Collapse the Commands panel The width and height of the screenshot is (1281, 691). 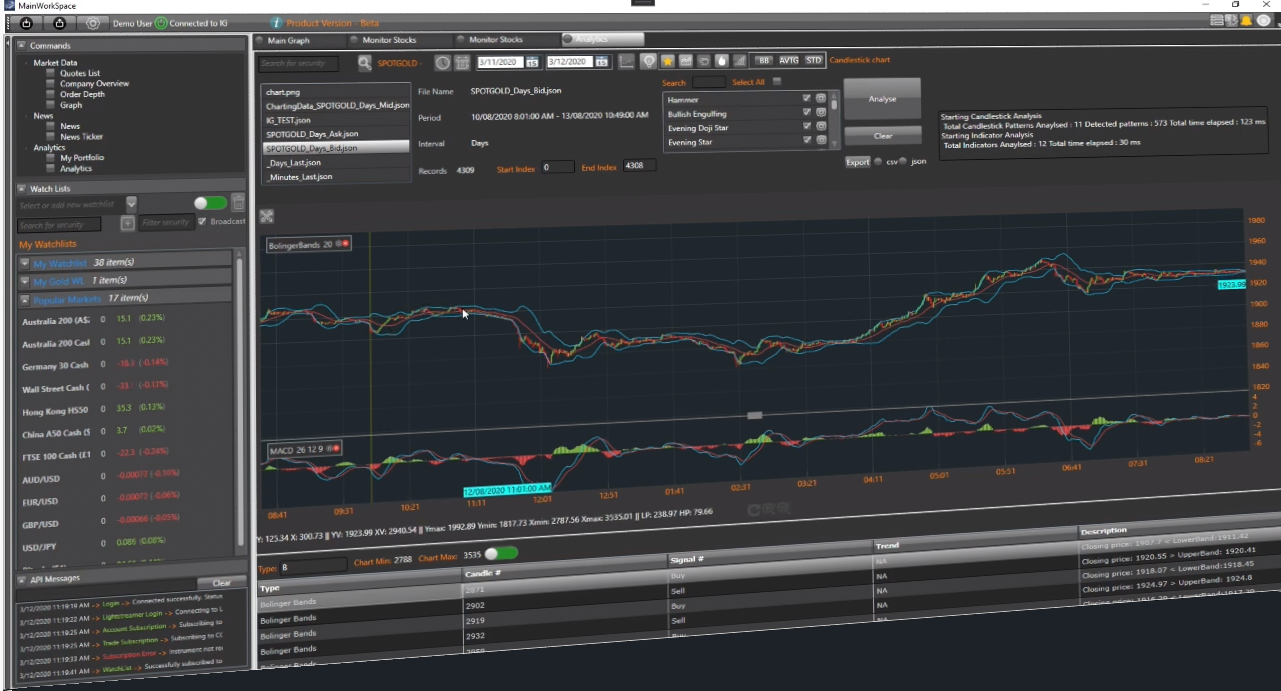[22, 46]
